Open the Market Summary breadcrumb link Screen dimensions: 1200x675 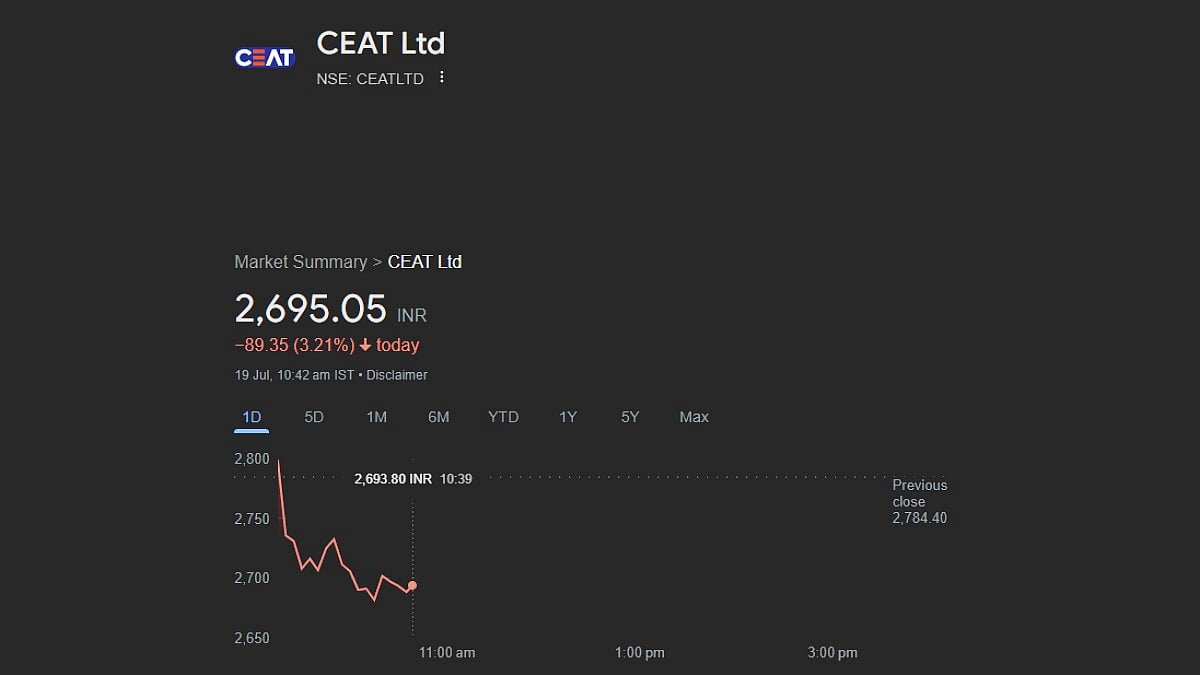(x=300, y=262)
